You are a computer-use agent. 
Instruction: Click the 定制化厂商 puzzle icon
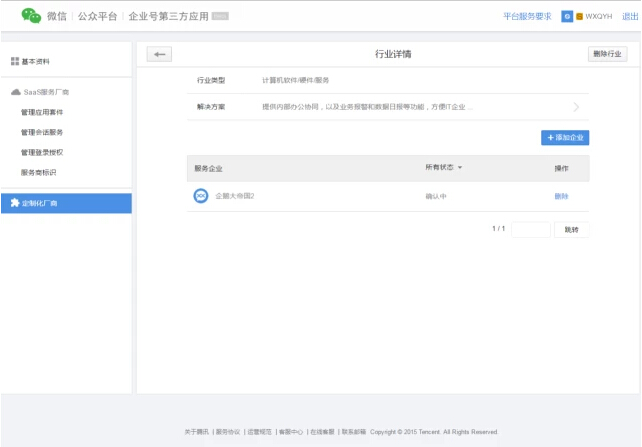pyautogui.click(x=15, y=203)
